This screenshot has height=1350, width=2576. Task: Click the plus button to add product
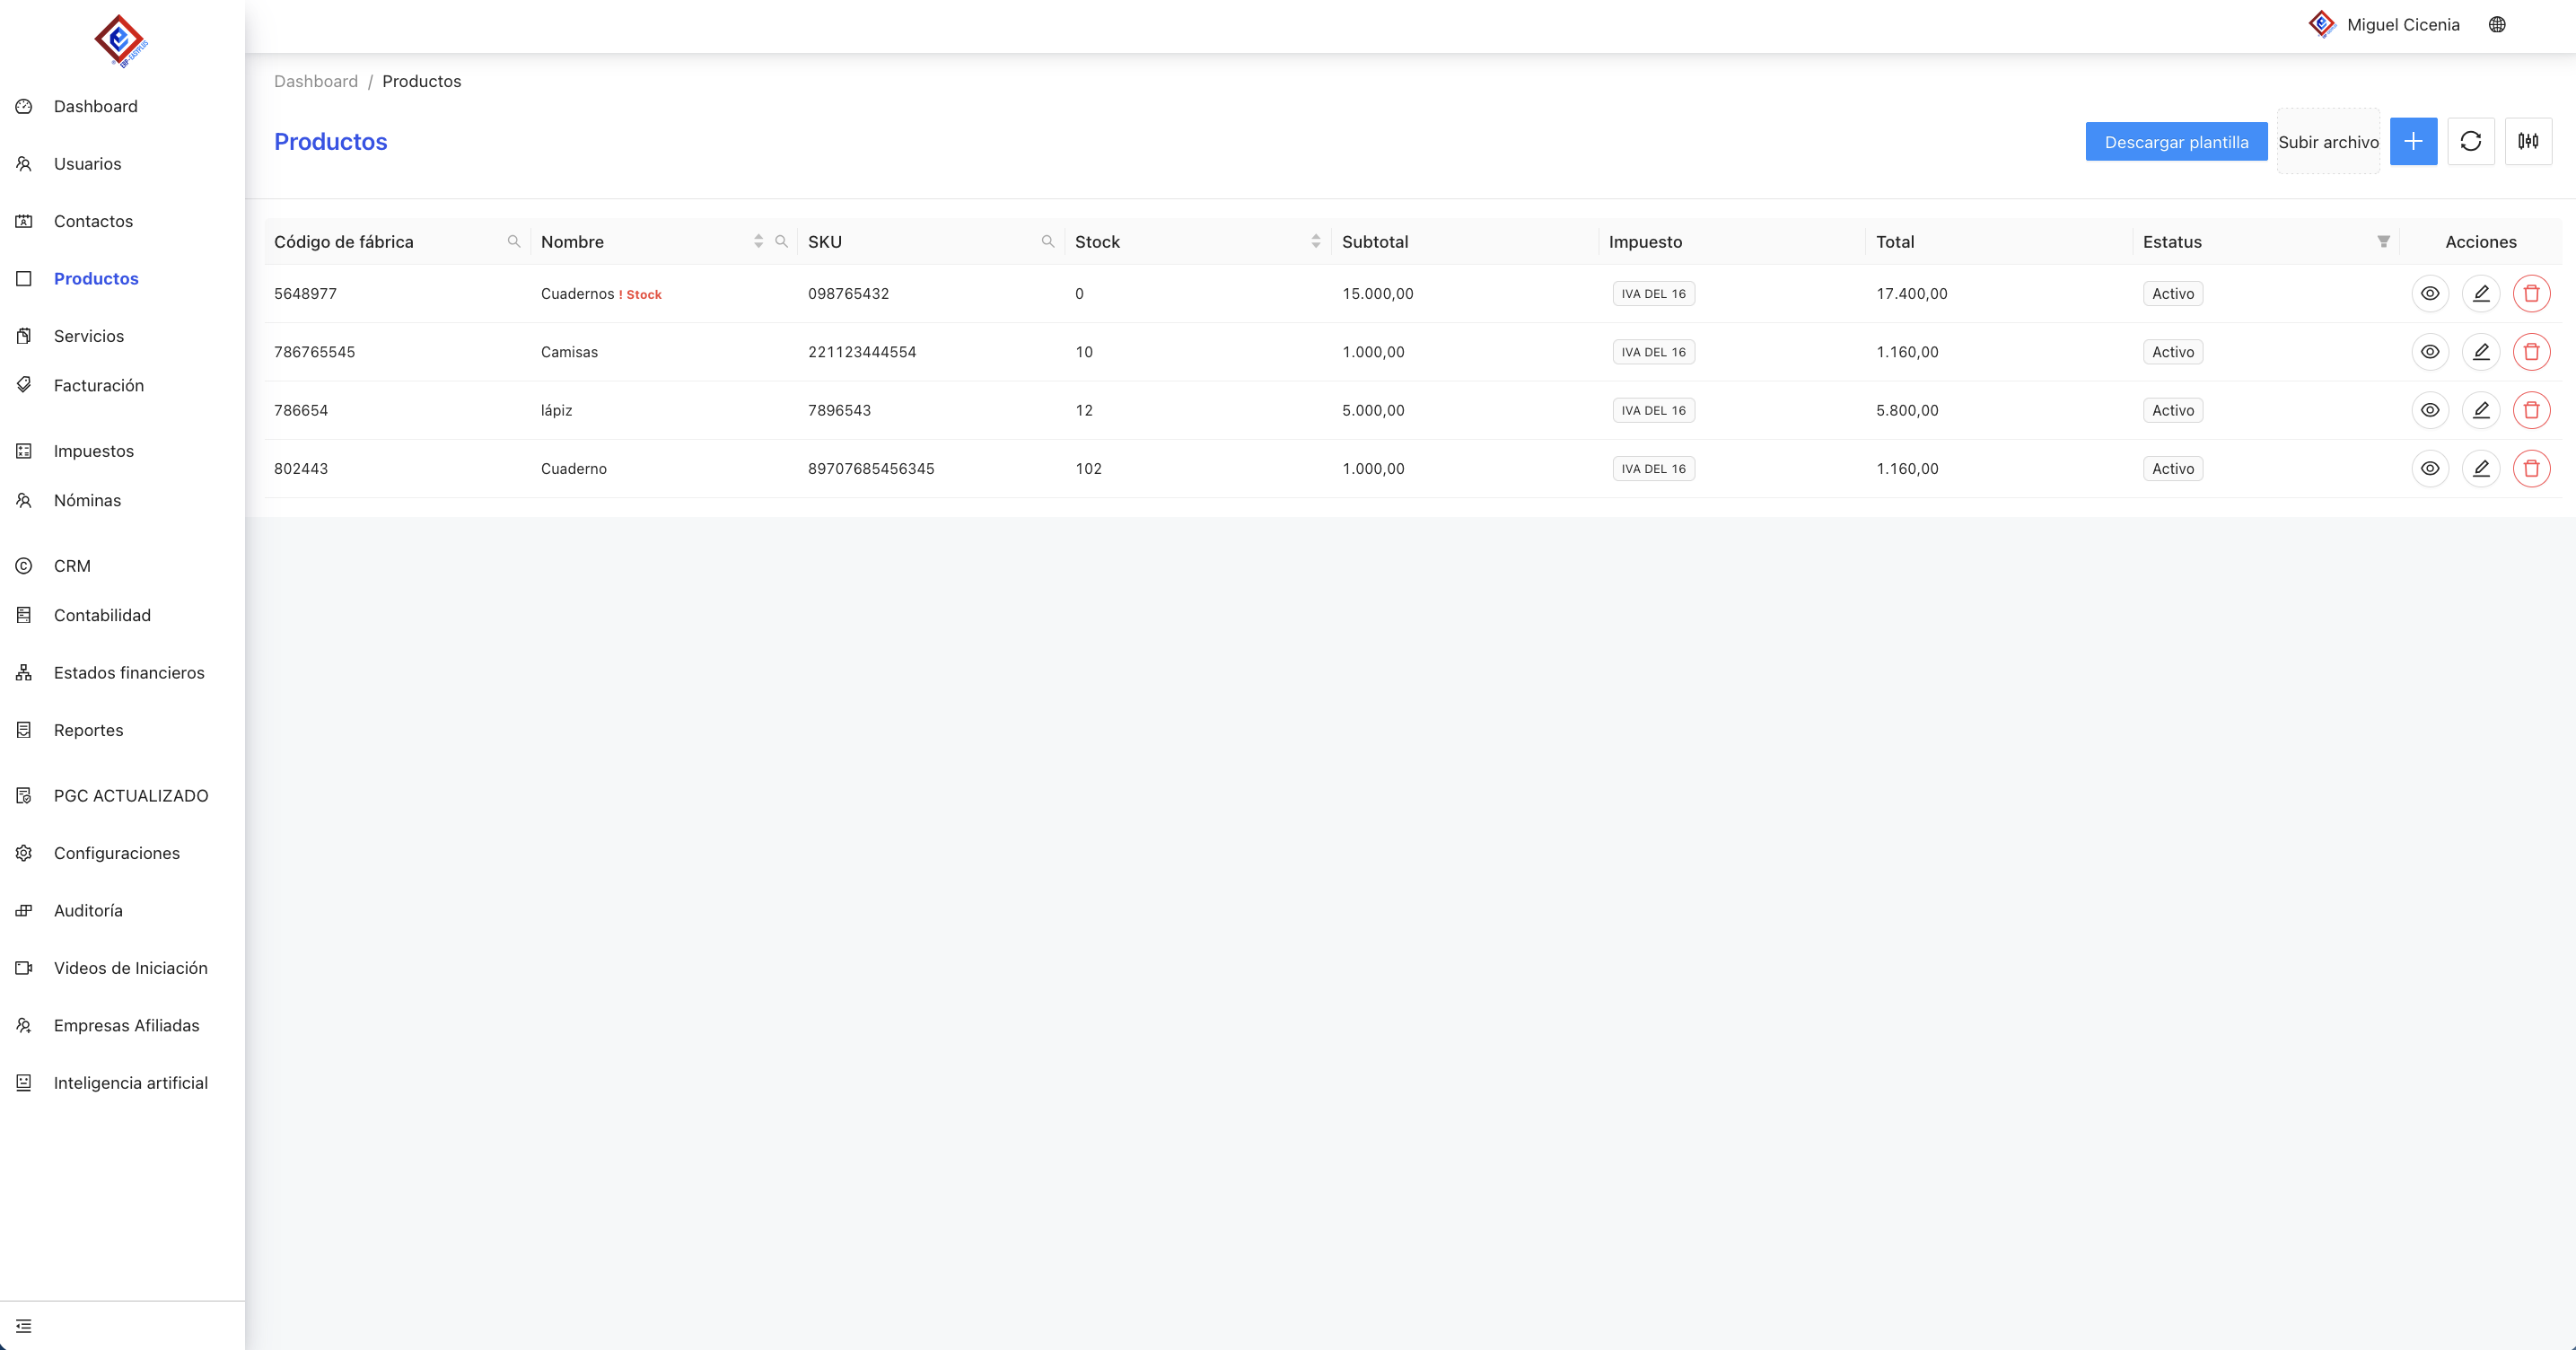[x=2413, y=141]
